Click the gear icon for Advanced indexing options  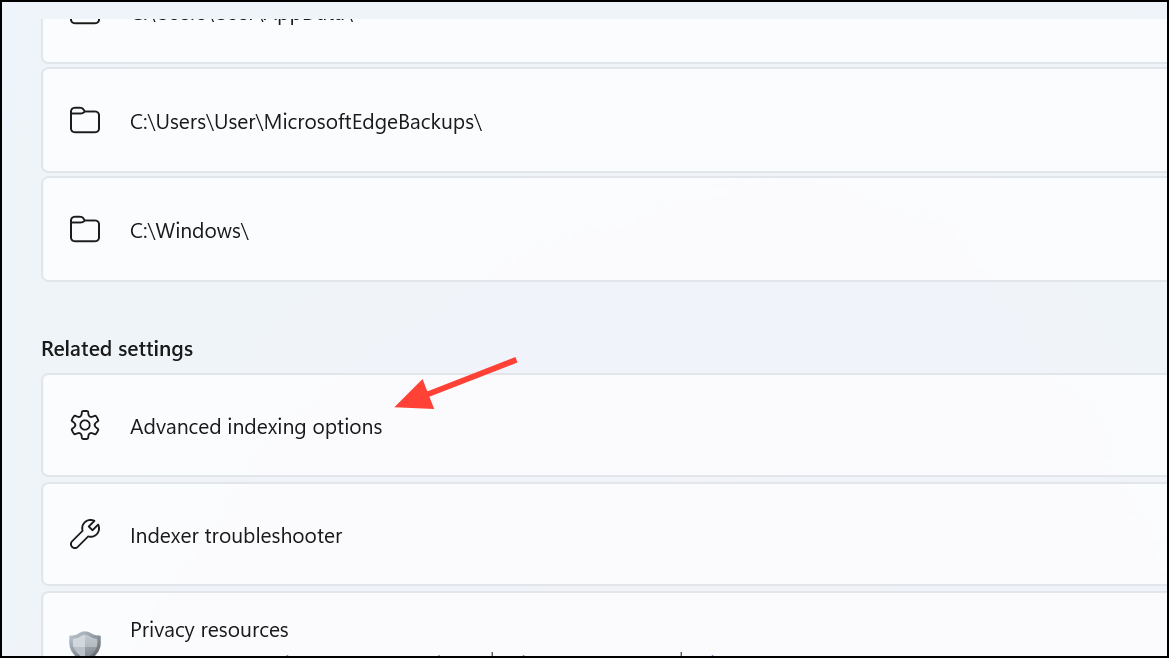85,425
